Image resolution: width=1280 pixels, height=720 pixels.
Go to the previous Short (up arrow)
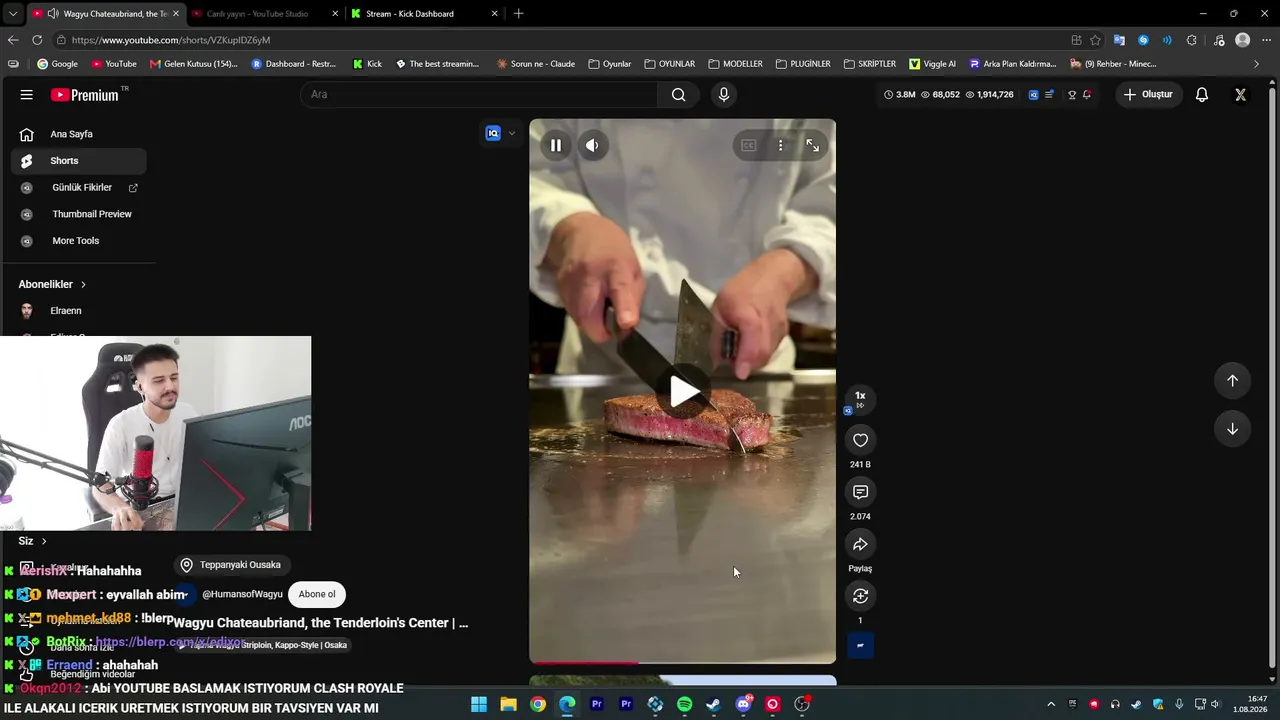point(1232,380)
